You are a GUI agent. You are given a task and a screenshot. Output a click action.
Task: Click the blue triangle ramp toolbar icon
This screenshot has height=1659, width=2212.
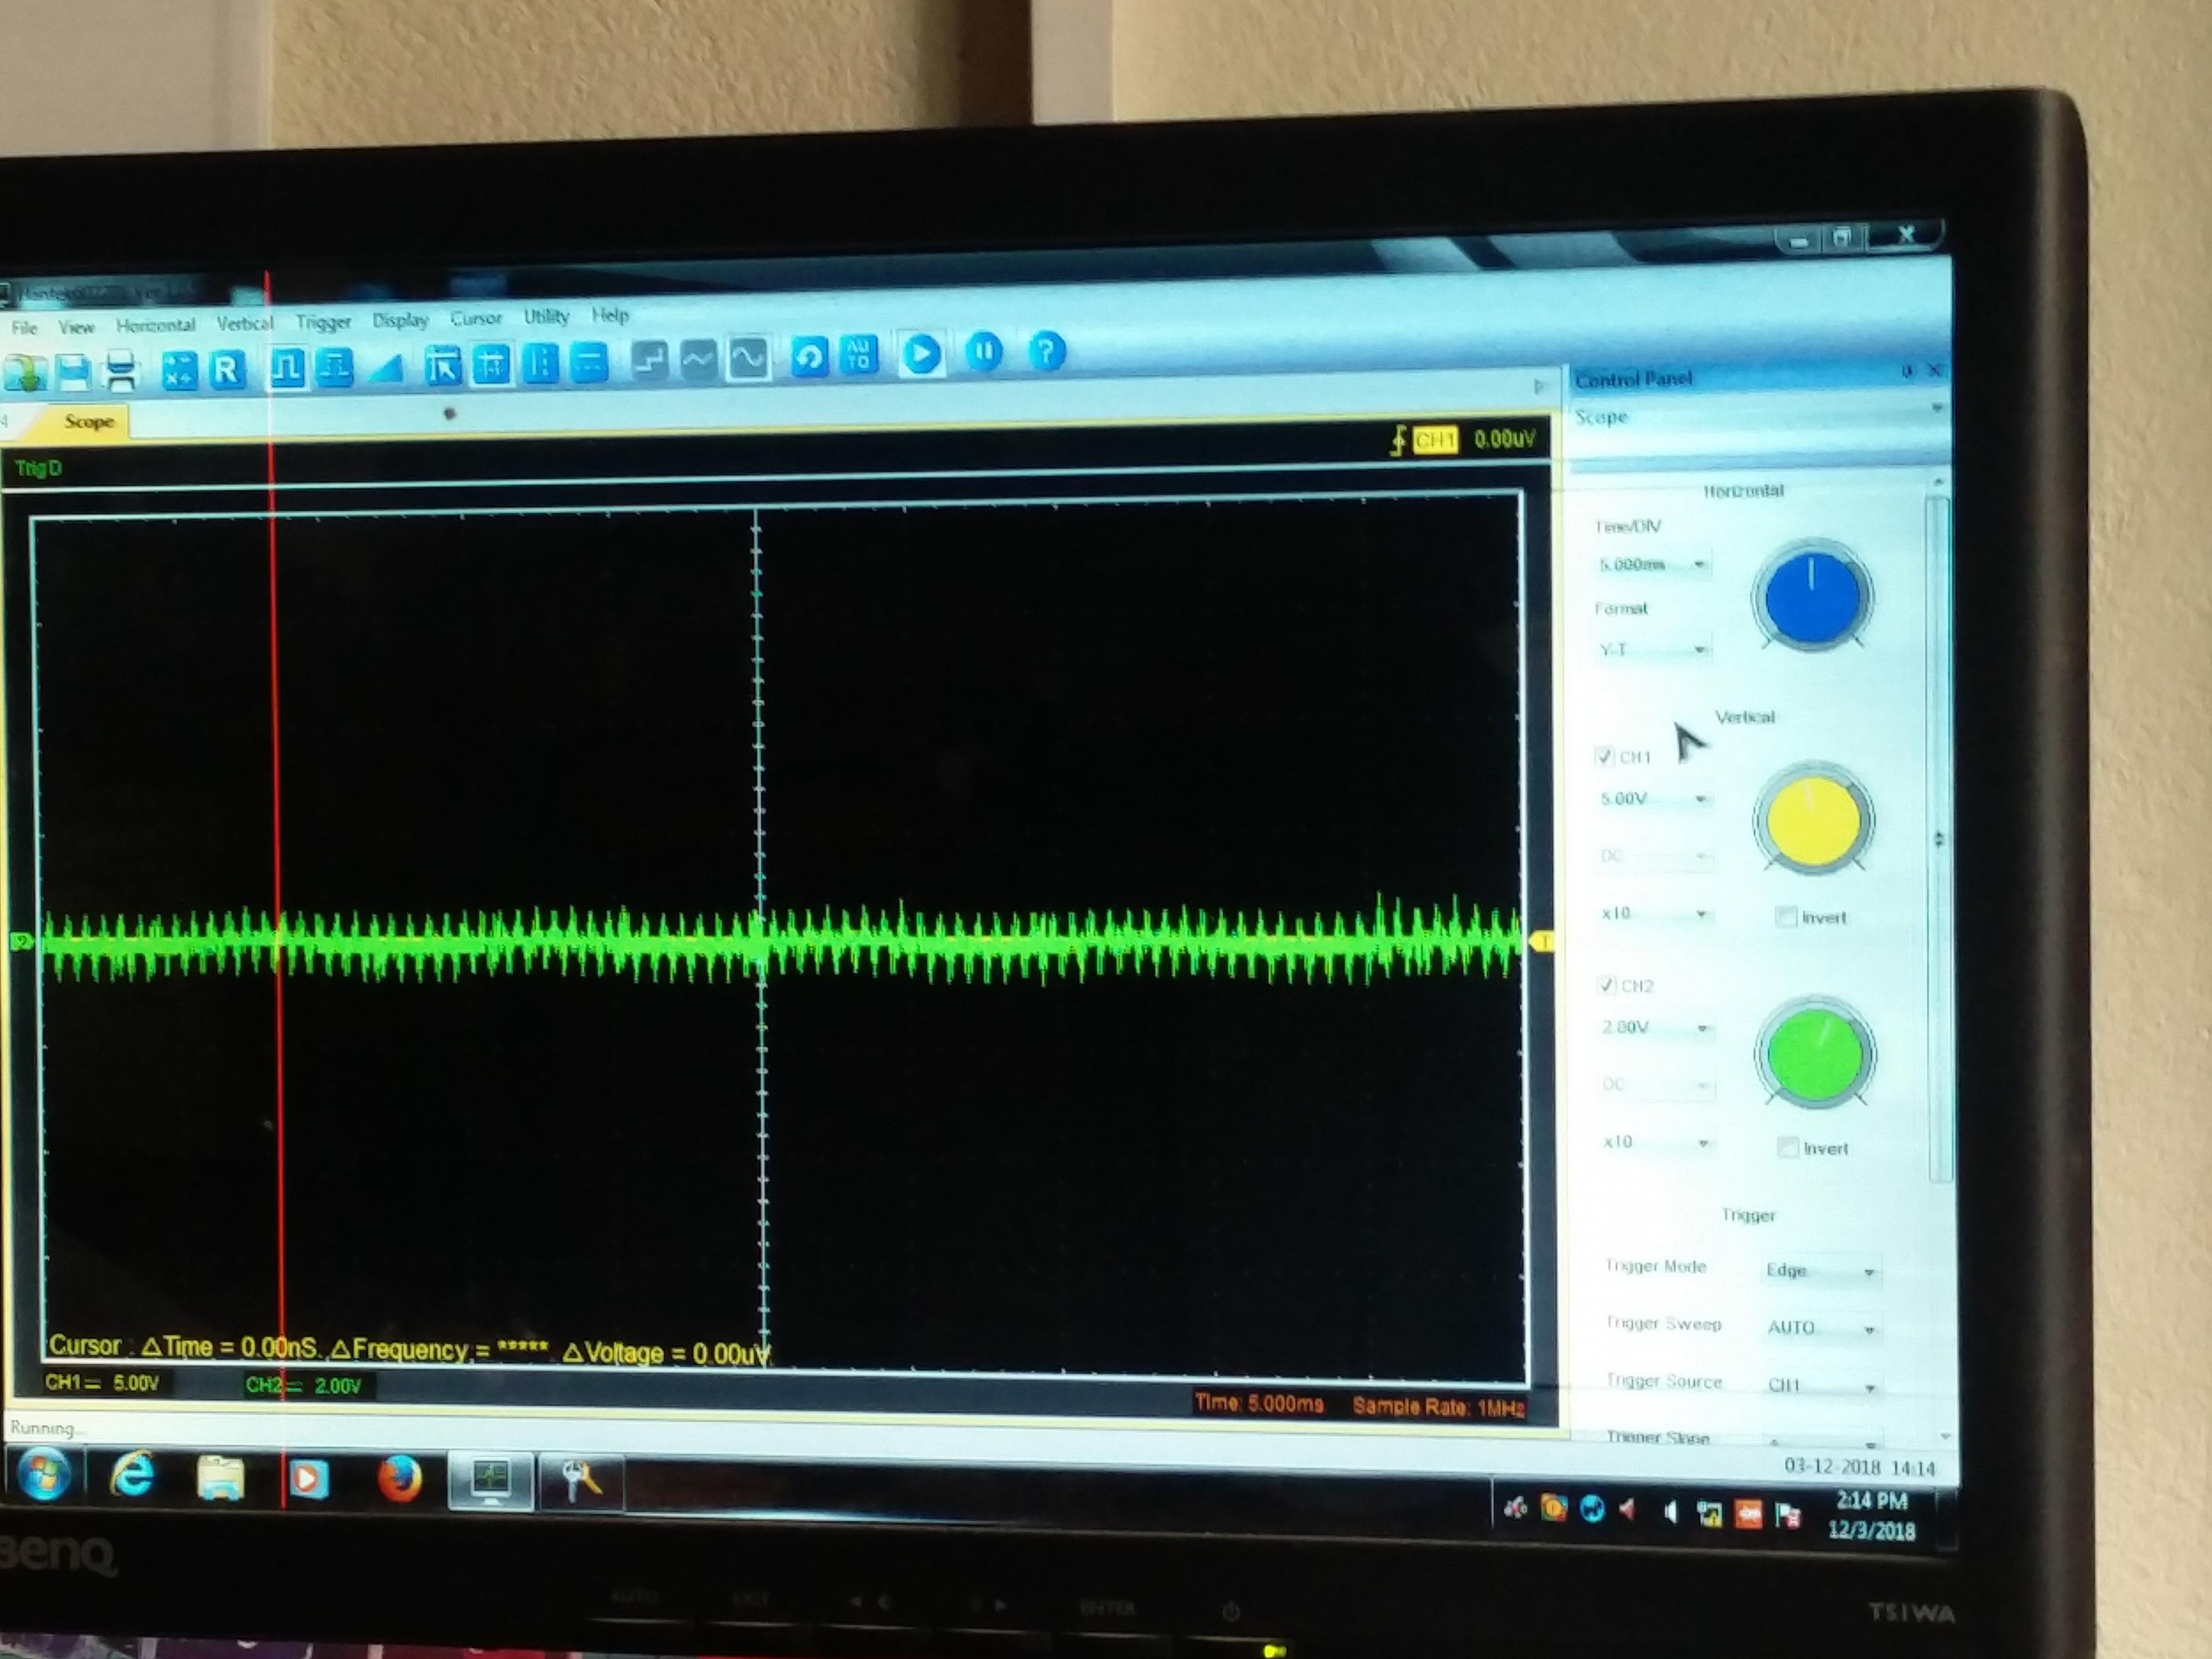[386, 369]
